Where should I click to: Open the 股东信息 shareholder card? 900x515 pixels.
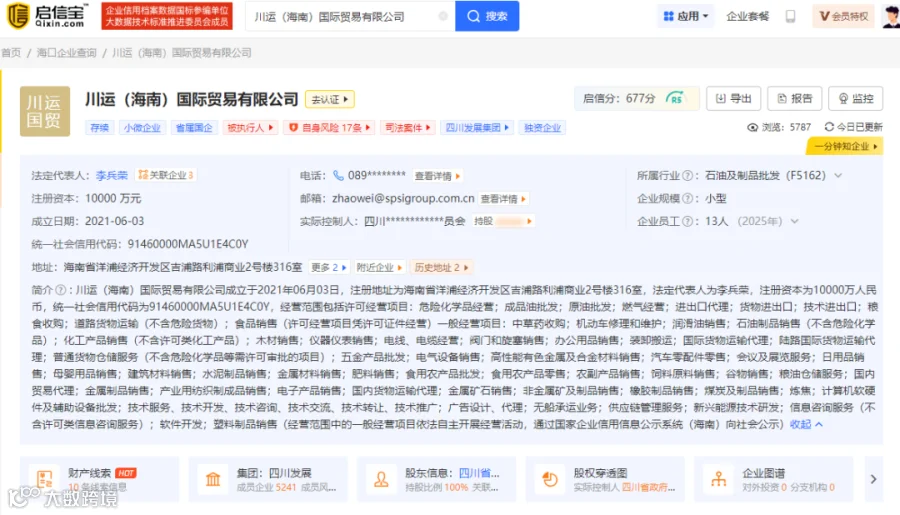click(436, 479)
